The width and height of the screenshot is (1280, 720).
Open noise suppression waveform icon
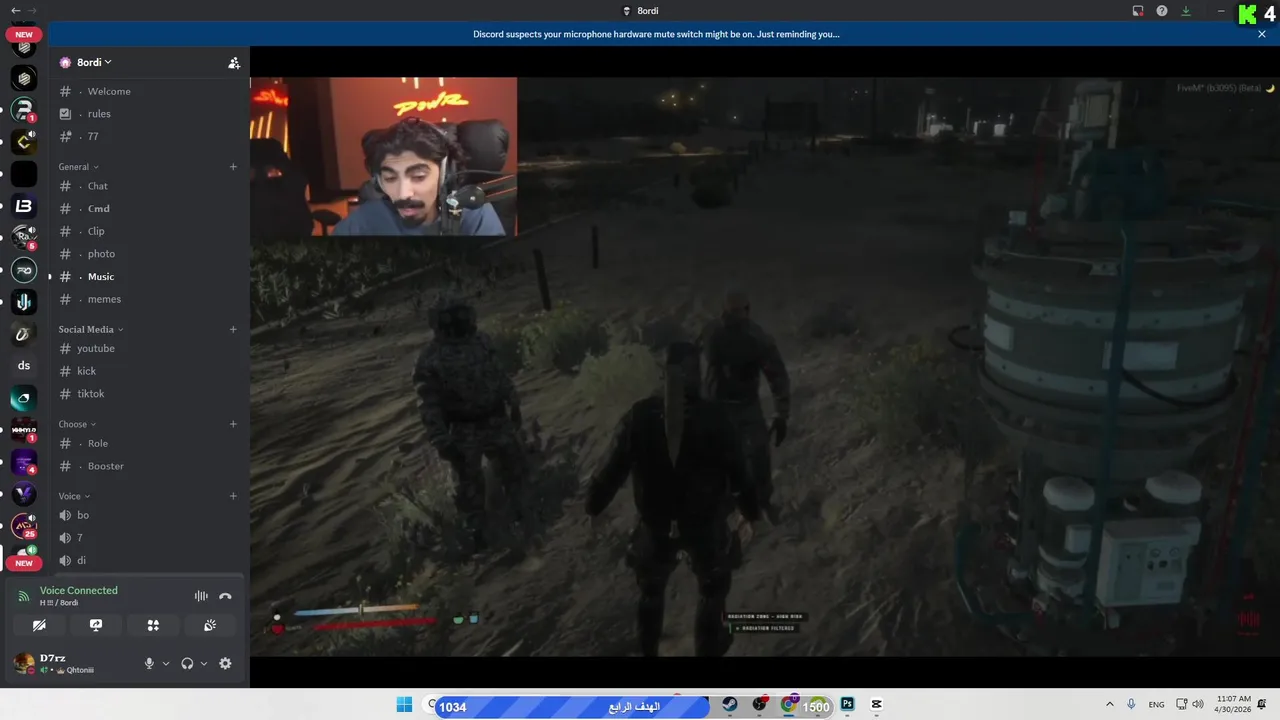[x=201, y=596]
